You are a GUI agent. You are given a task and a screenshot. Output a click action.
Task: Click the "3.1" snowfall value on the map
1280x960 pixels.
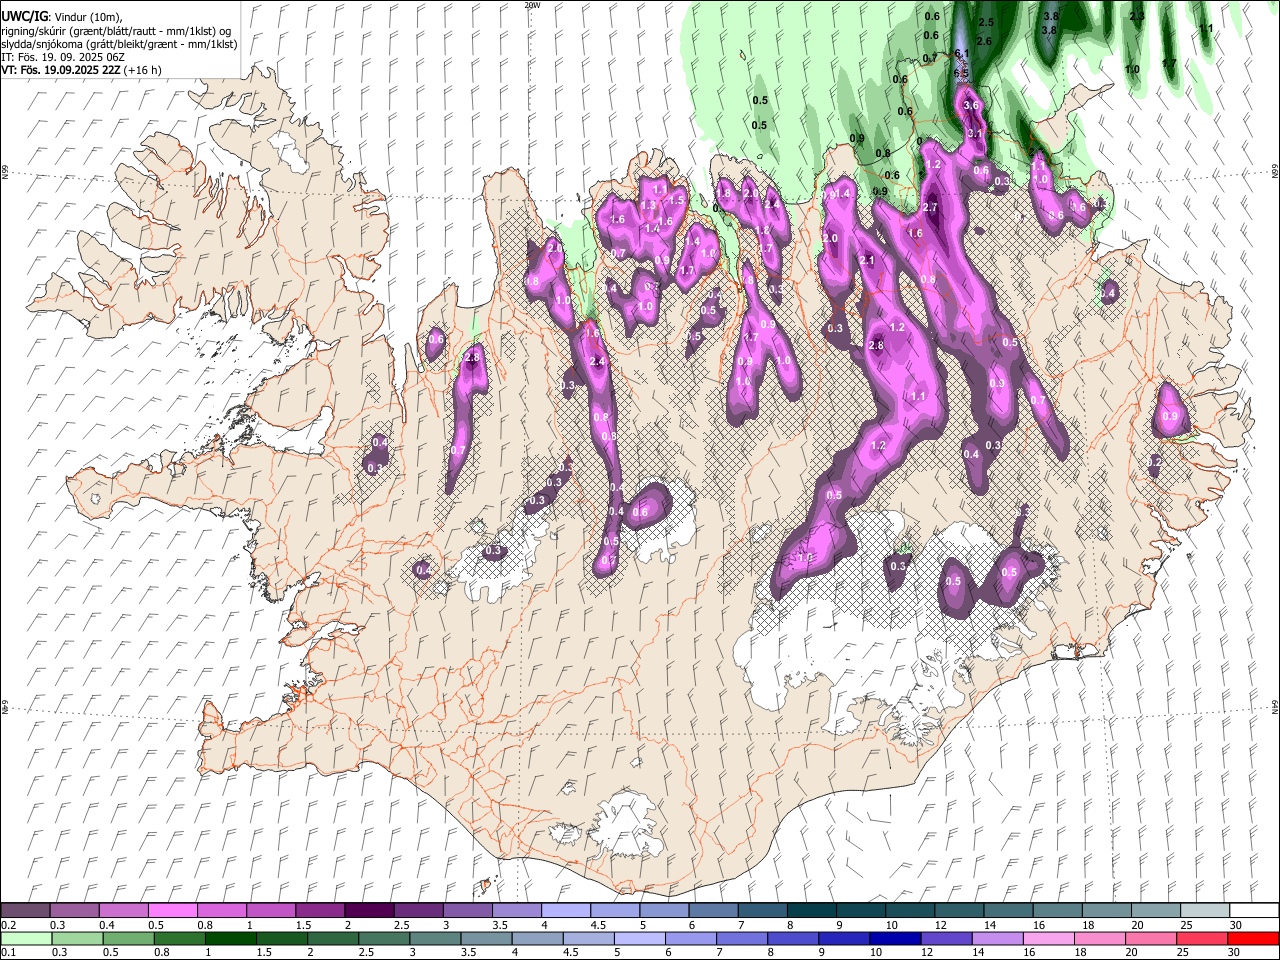[976, 133]
